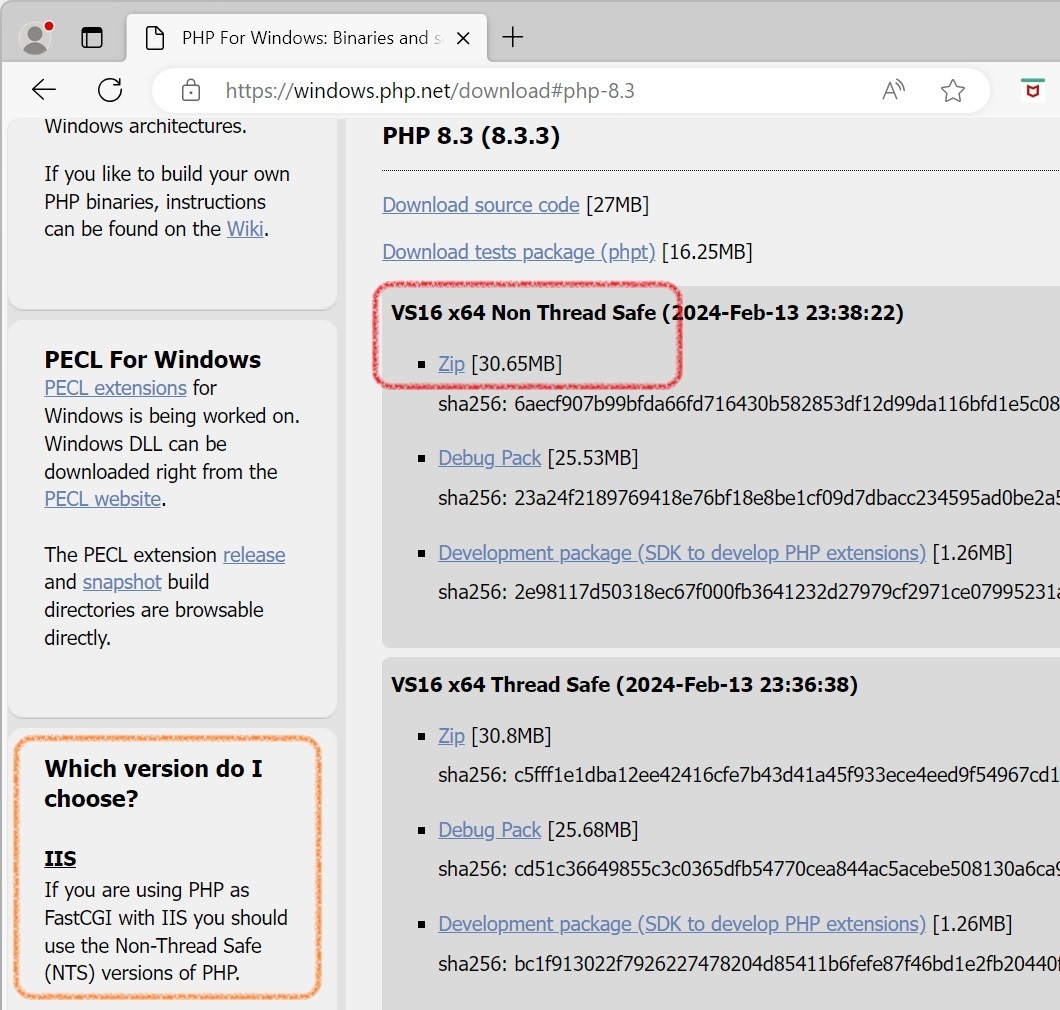1060x1010 pixels.
Task: Click the site info lock icon
Action: (x=190, y=91)
